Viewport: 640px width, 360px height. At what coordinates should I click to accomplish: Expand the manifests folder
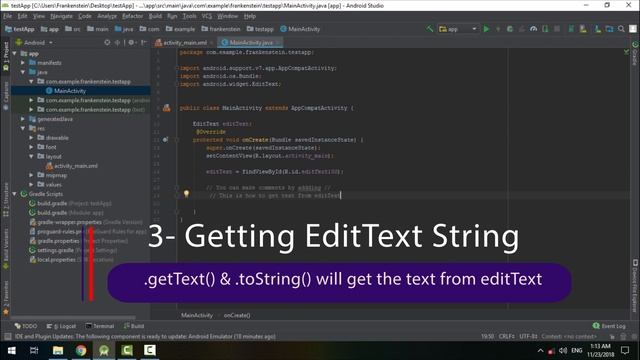[23, 63]
